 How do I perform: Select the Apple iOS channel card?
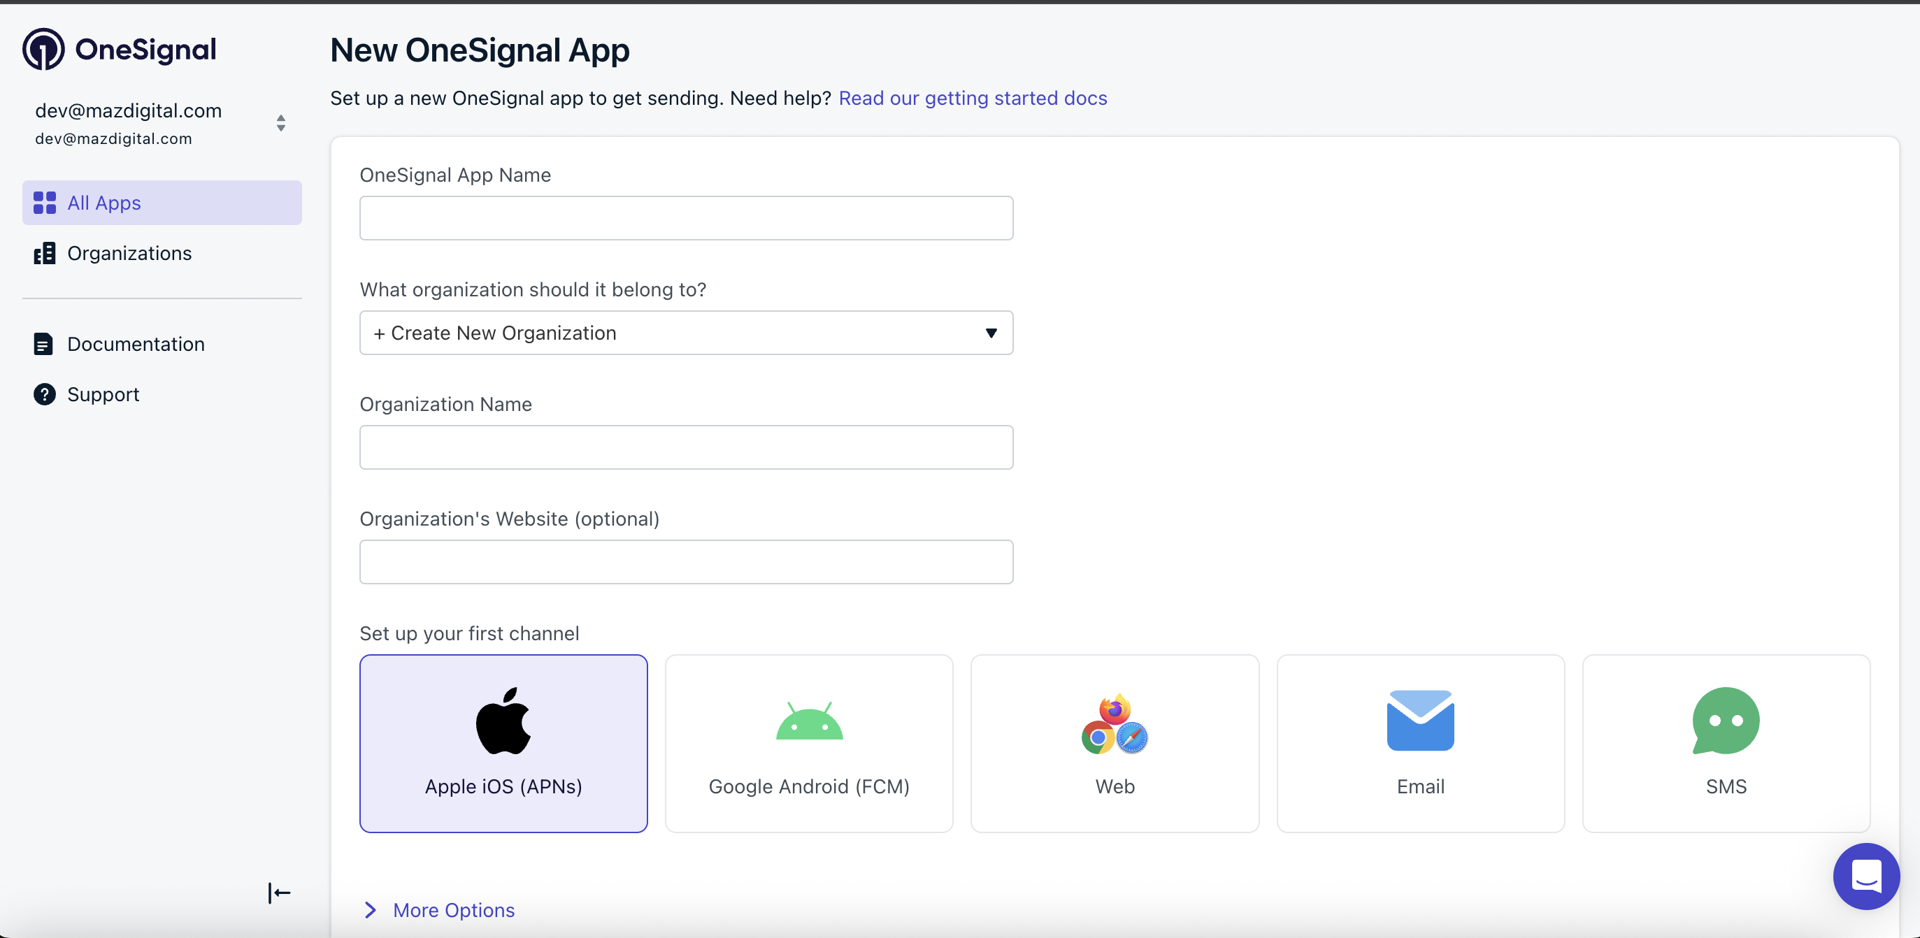point(503,744)
